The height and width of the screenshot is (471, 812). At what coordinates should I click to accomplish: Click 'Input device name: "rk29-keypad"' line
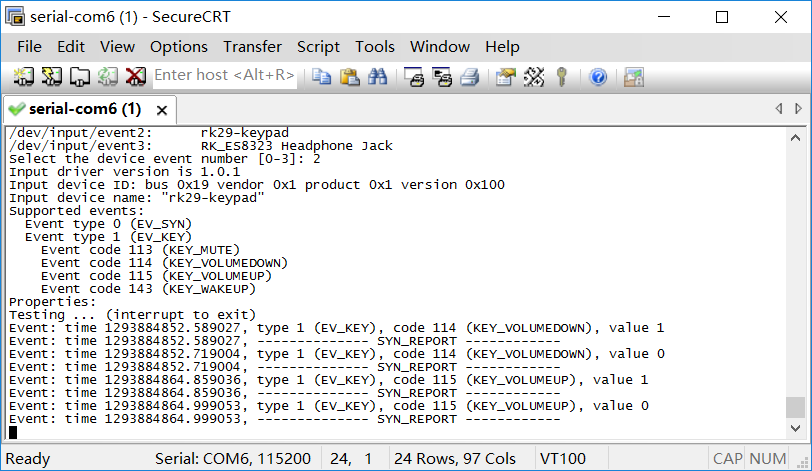click(x=136, y=198)
